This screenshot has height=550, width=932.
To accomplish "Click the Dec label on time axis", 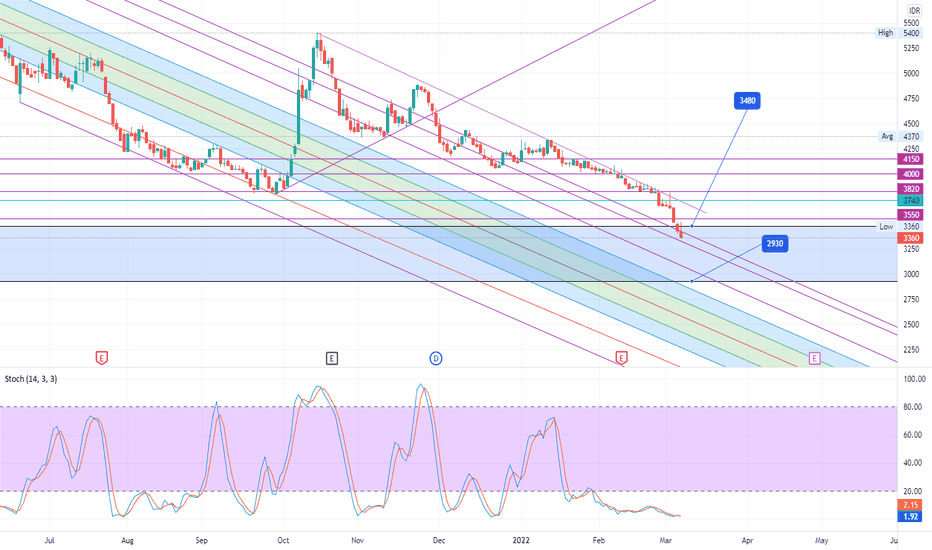I will 439,540.
